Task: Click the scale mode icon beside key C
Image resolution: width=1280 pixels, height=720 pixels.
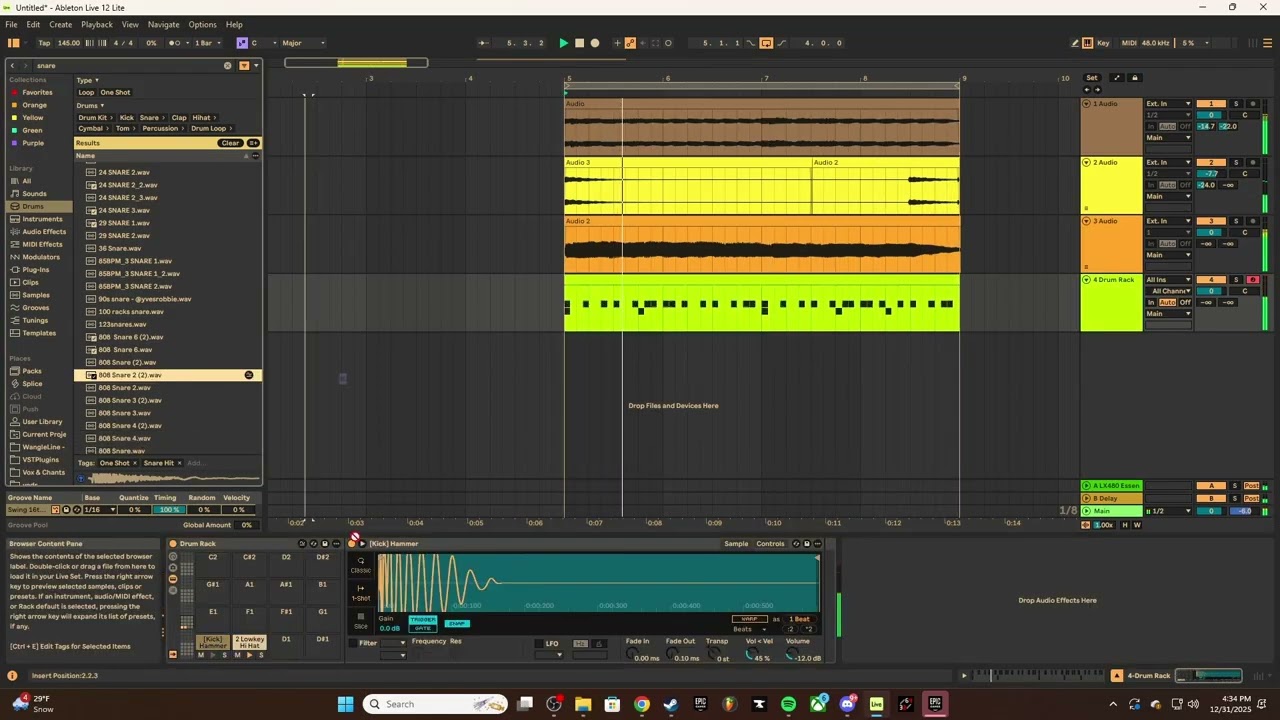Action: (241, 43)
